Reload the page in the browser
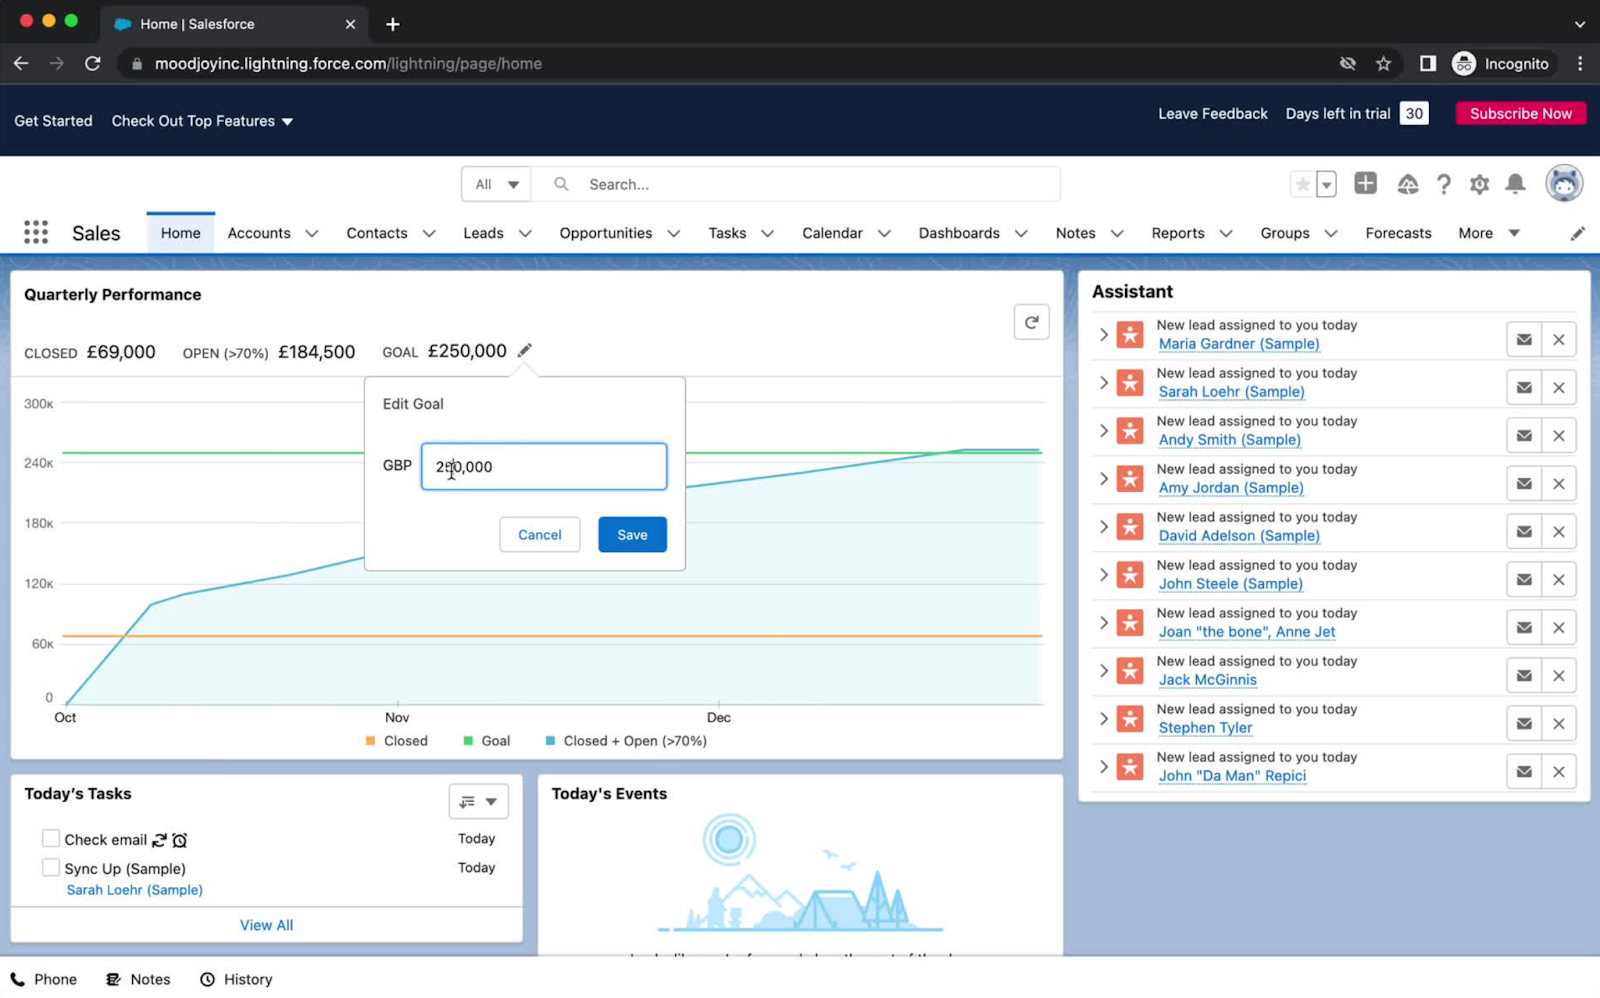This screenshot has width=1600, height=998. tap(93, 63)
